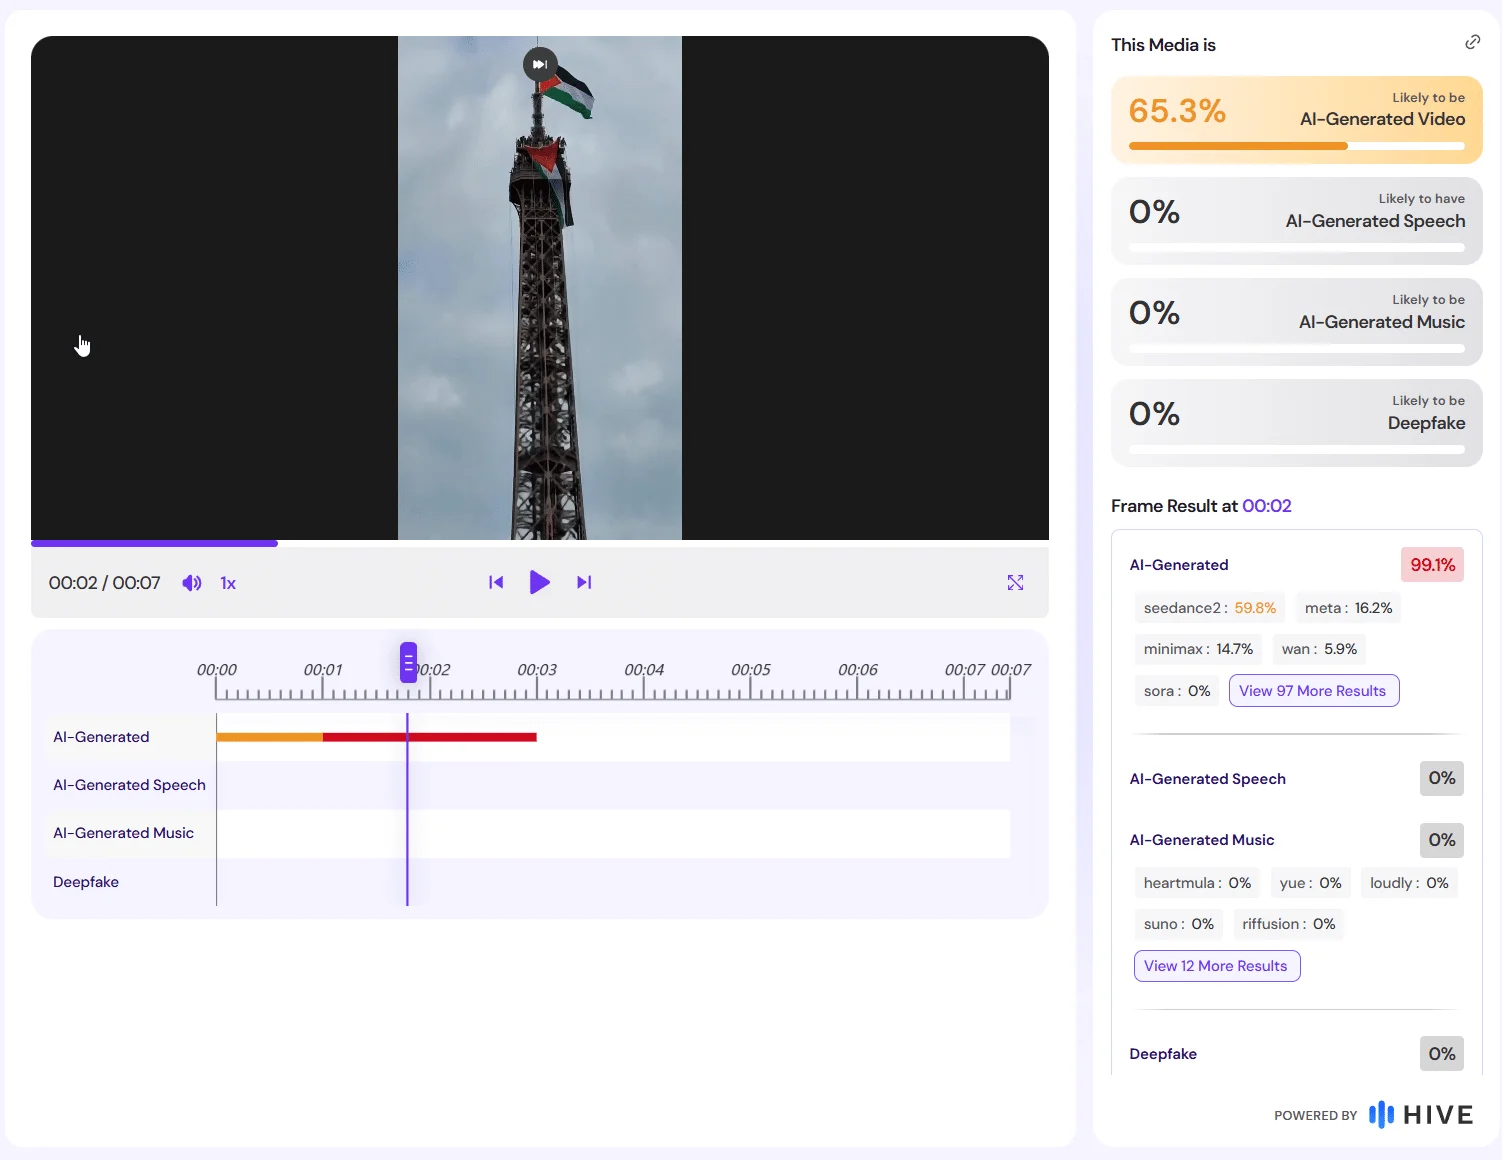Click the orange AI-Generated timeline segment
This screenshot has height=1160, width=1502.
click(270, 737)
